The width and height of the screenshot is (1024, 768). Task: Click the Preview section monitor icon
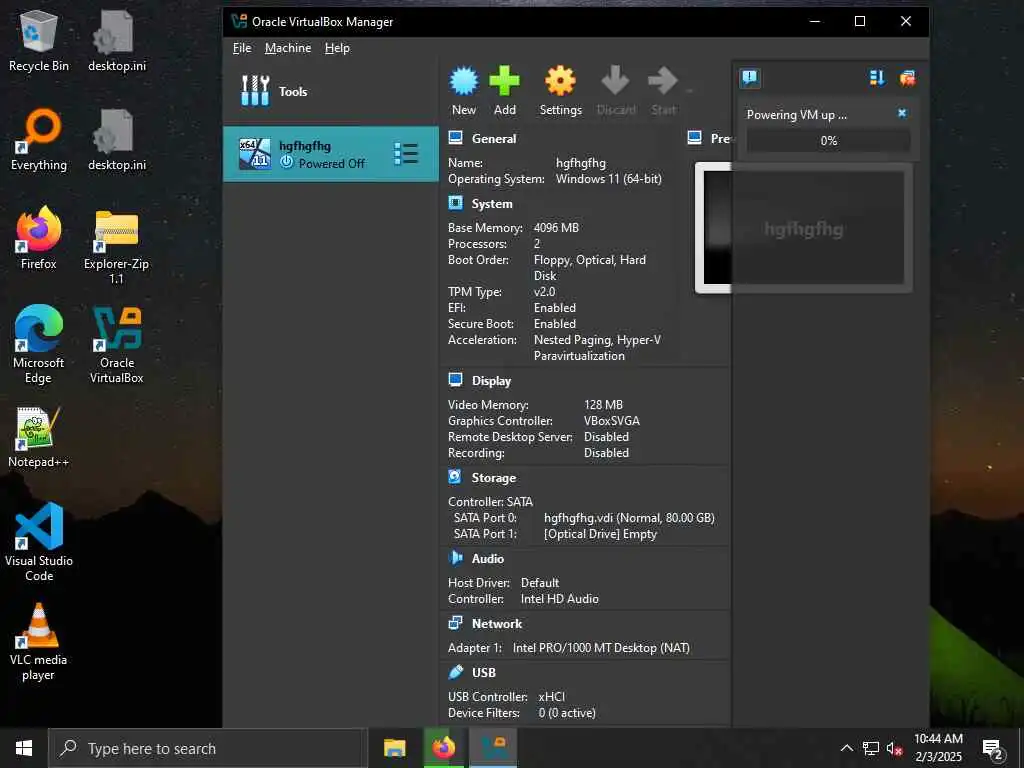(x=695, y=138)
